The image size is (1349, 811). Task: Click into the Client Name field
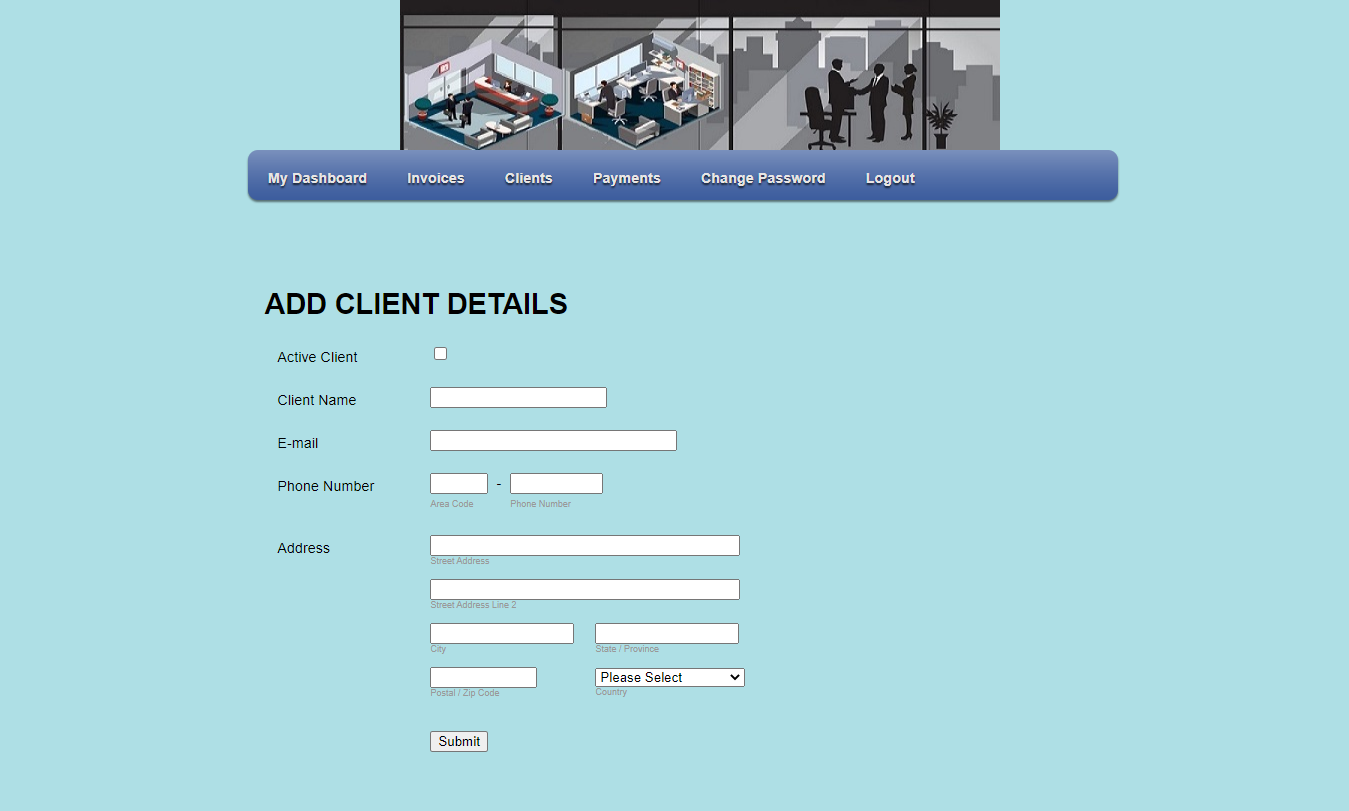(x=517, y=397)
